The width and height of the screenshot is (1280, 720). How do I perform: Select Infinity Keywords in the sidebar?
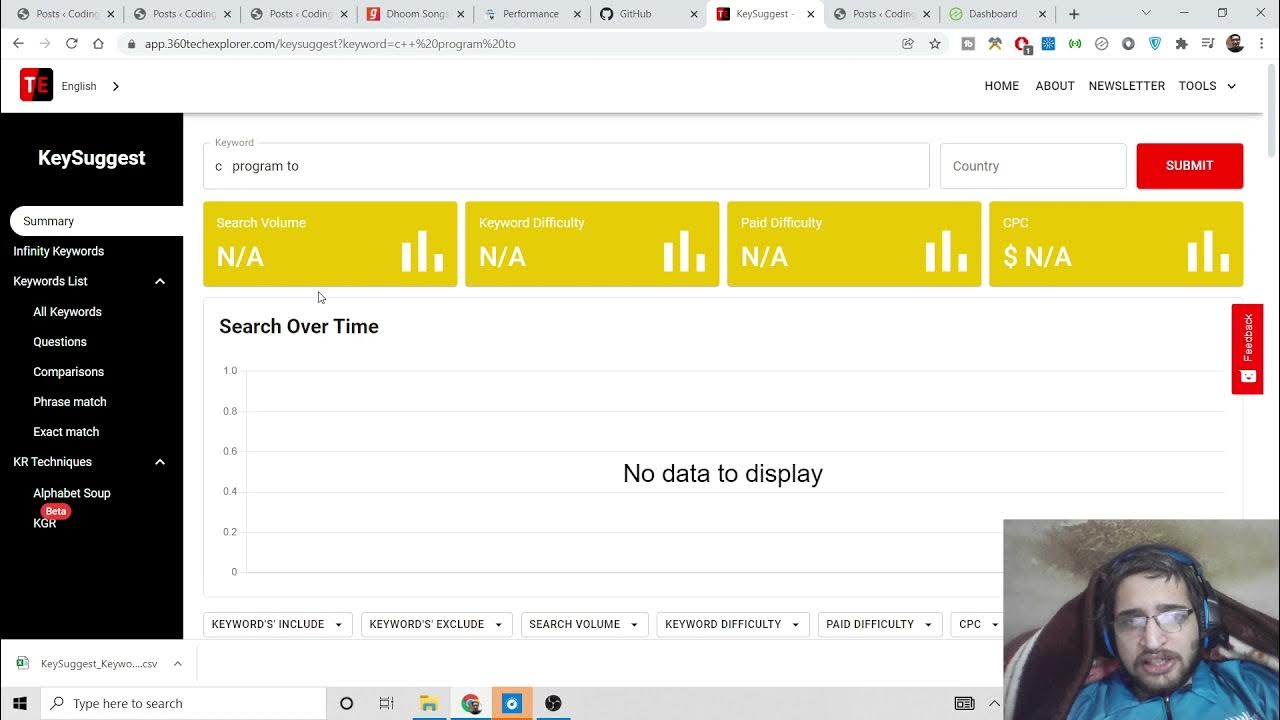[x=58, y=251]
